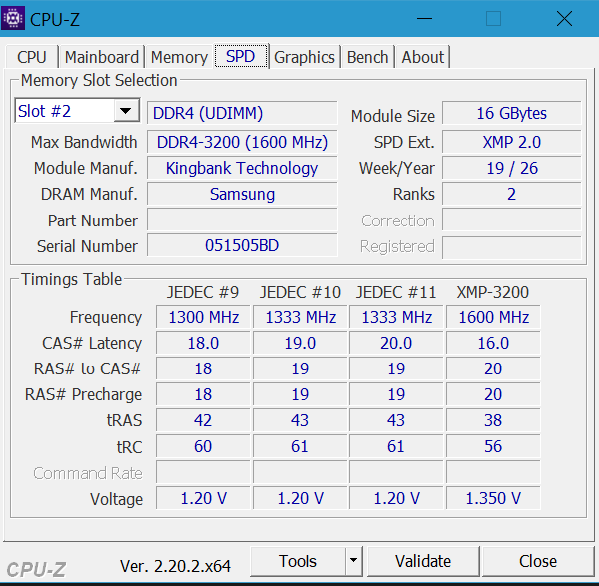This screenshot has width=599, height=586.
Task: Click tRAS value 42
Action: pyautogui.click(x=203, y=420)
